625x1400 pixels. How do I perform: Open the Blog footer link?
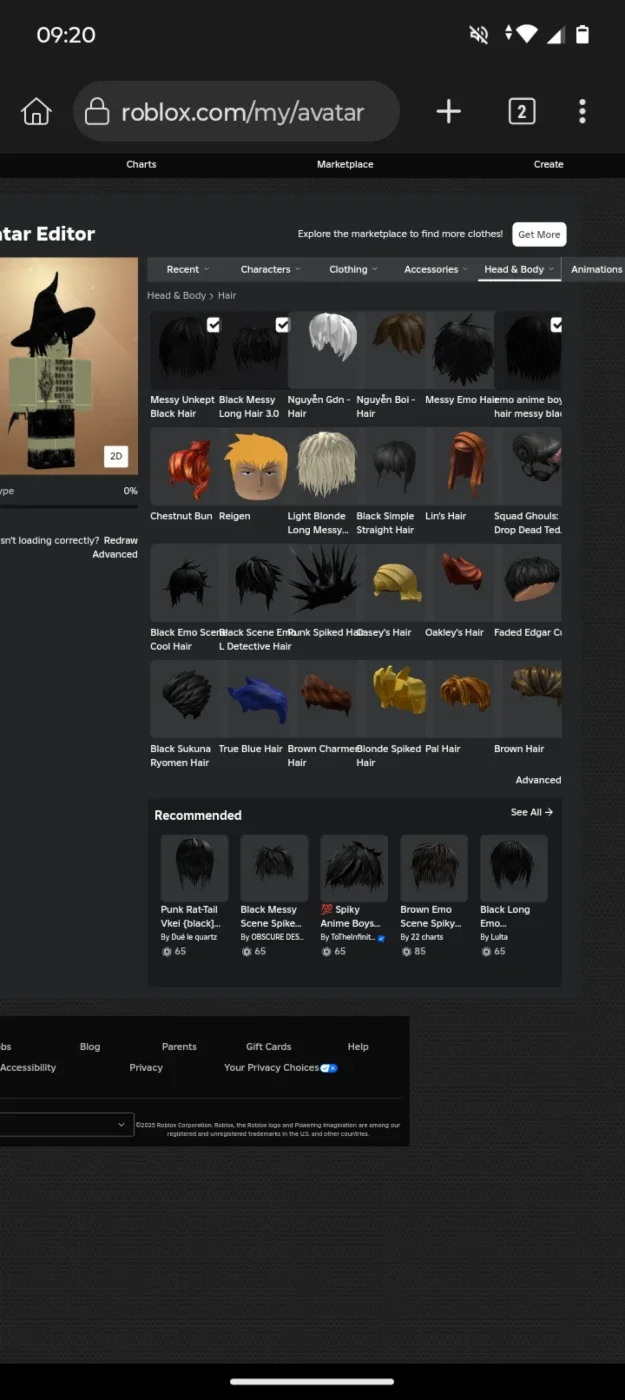coord(90,1047)
